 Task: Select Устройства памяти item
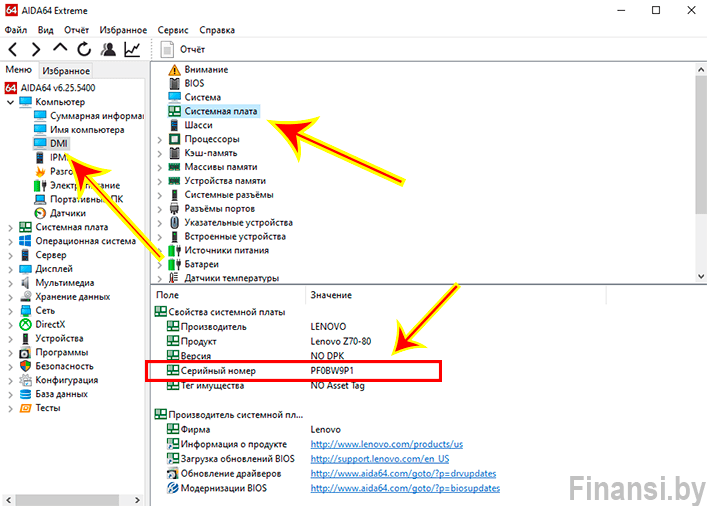(217, 181)
